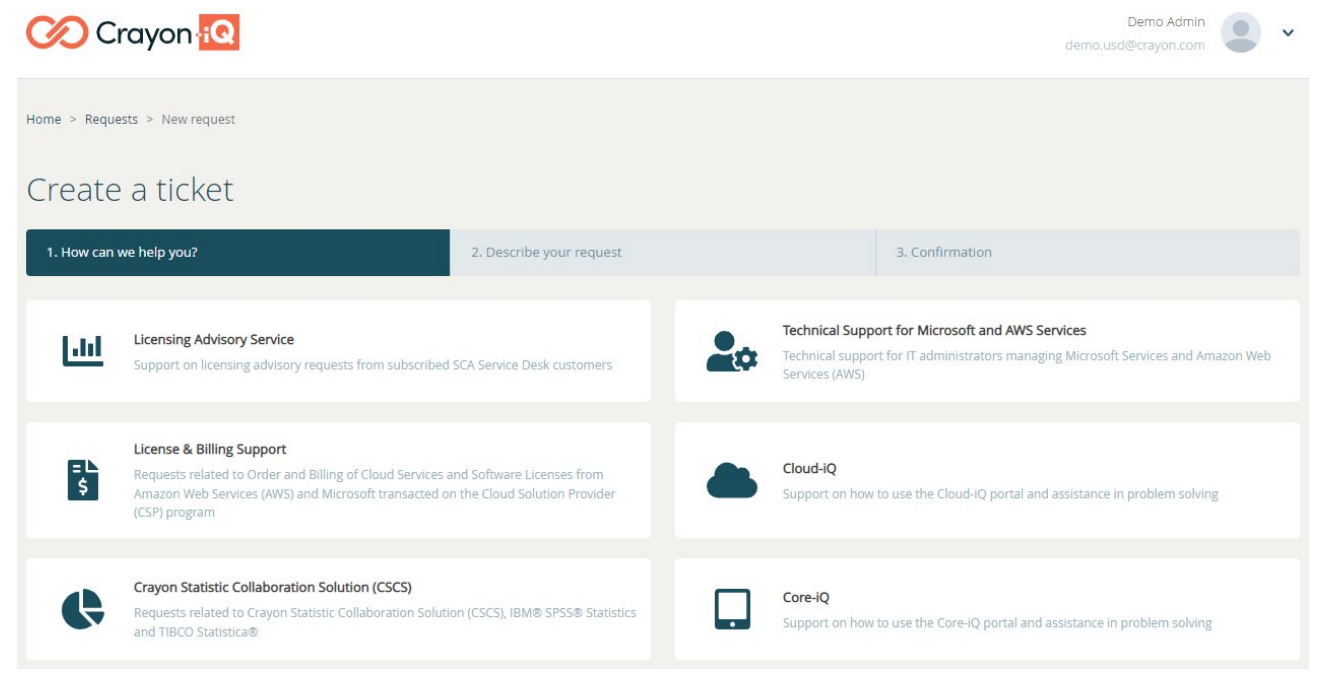Choose the Cloud-iQ title
The height and width of the screenshot is (682, 1327).
tap(809, 468)
